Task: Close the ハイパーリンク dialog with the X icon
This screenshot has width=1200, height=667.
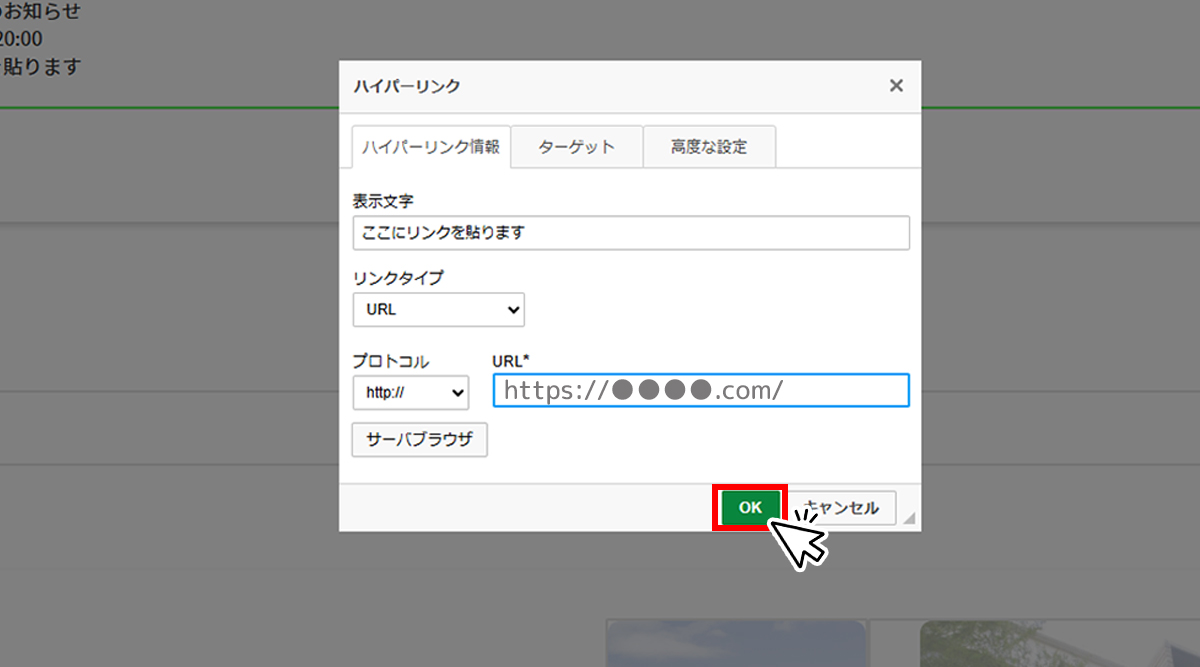Action: coord(896,86)
